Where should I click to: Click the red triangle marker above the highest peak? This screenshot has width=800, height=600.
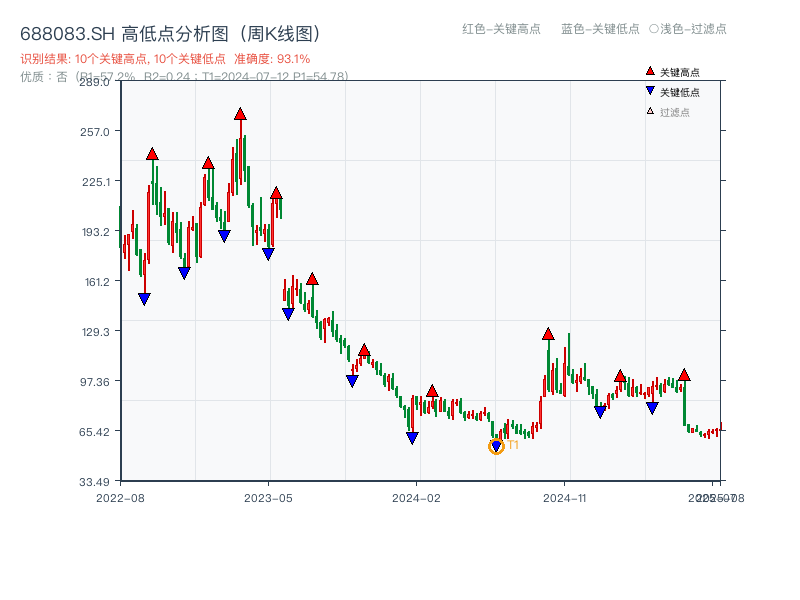coord(239,114)
